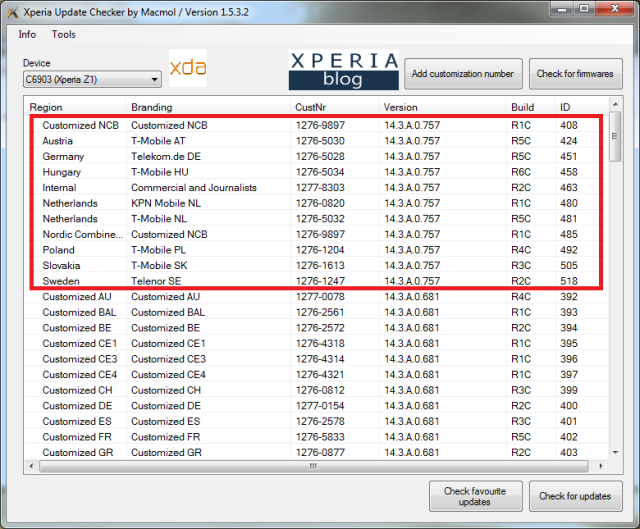This screenshot has width=640, height=529.
Task: Select Commercial and Journalists branding
Action: click(194, 188)
